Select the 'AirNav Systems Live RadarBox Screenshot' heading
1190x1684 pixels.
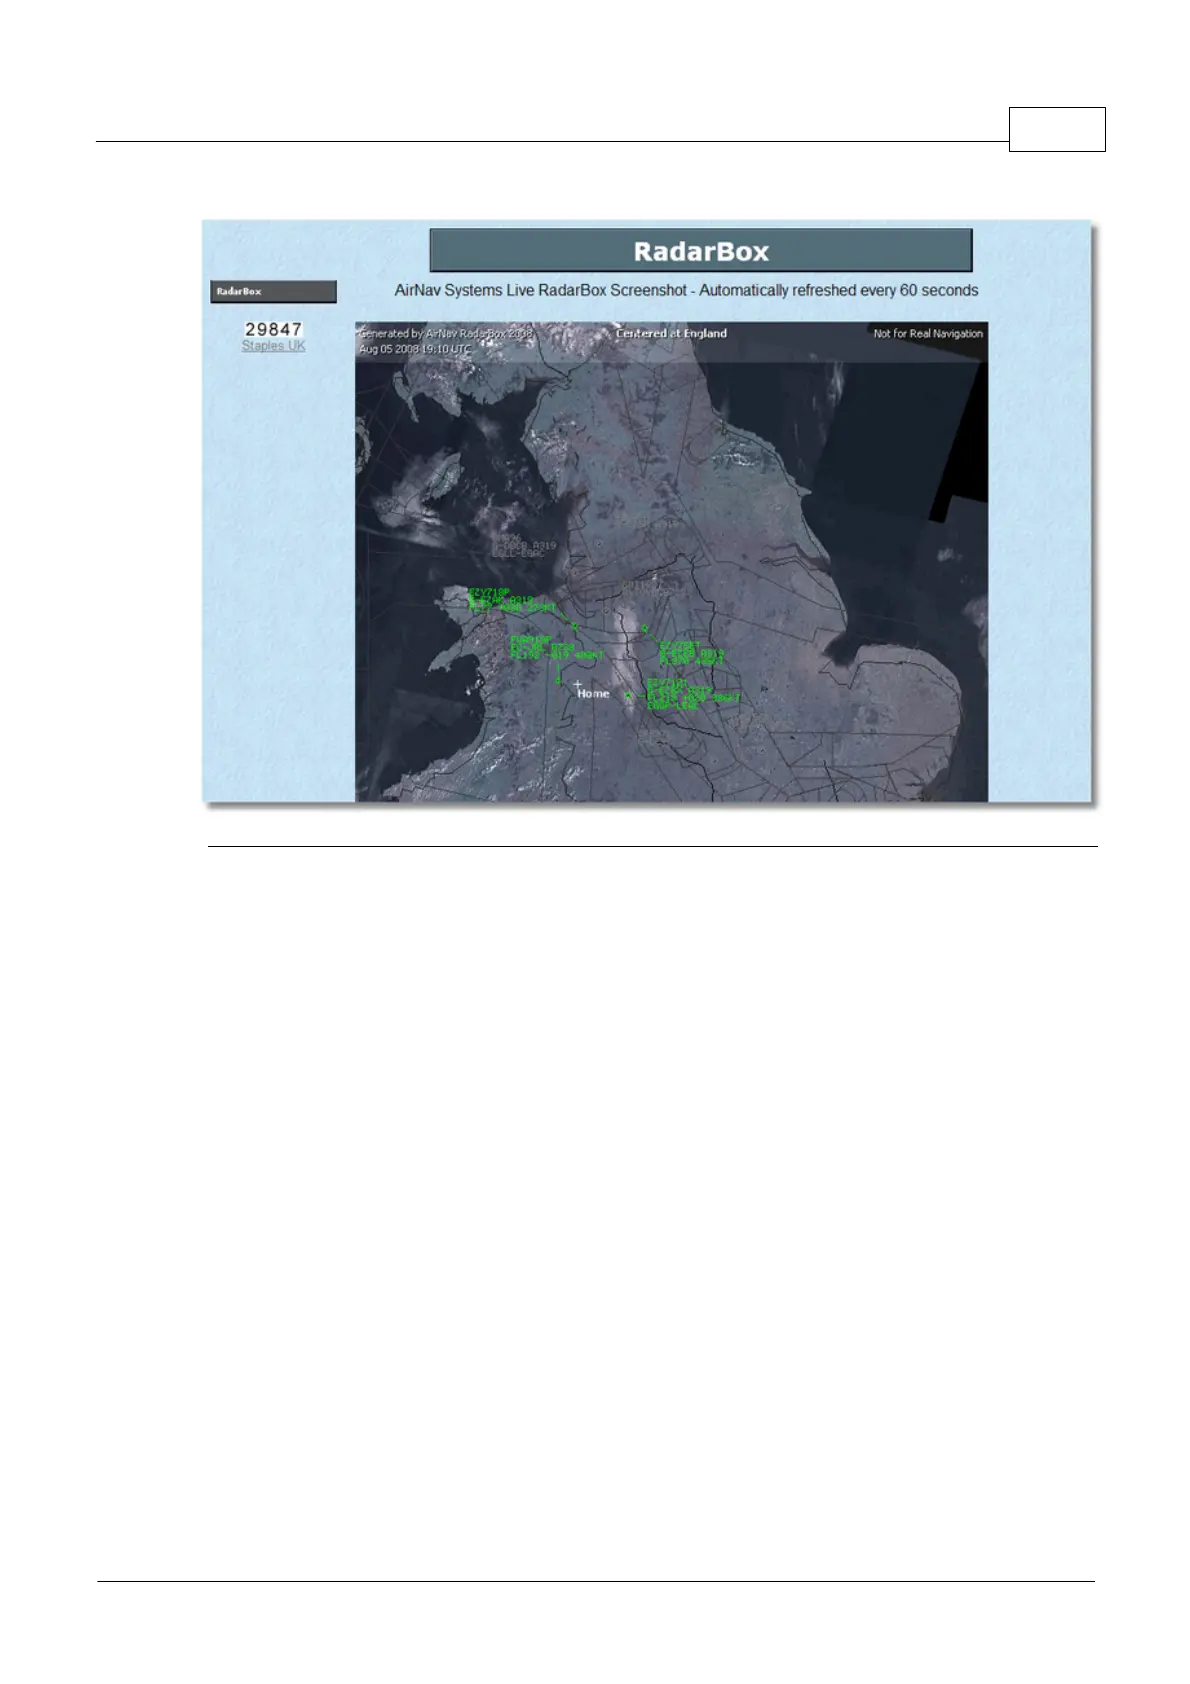pos(686,290)
